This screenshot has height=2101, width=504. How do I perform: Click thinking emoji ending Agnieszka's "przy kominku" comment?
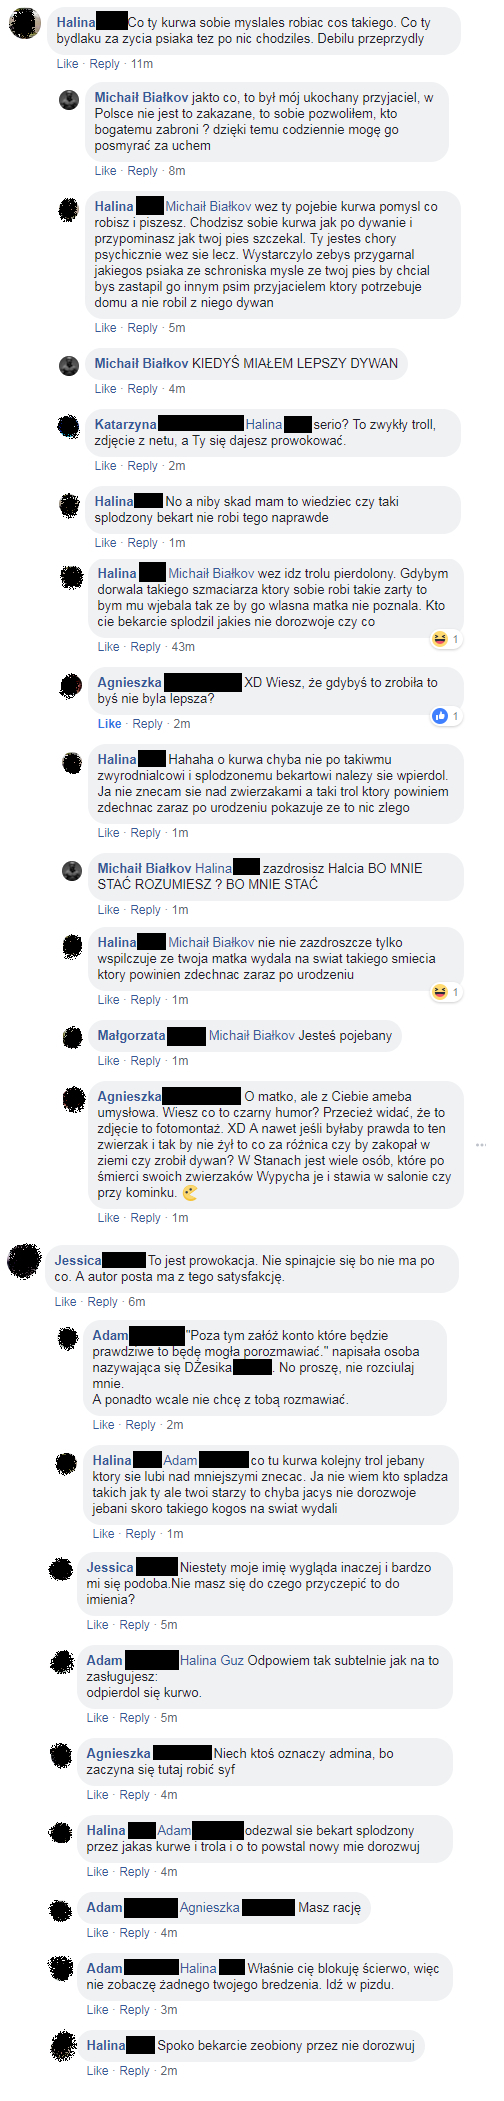point(190,1193)
